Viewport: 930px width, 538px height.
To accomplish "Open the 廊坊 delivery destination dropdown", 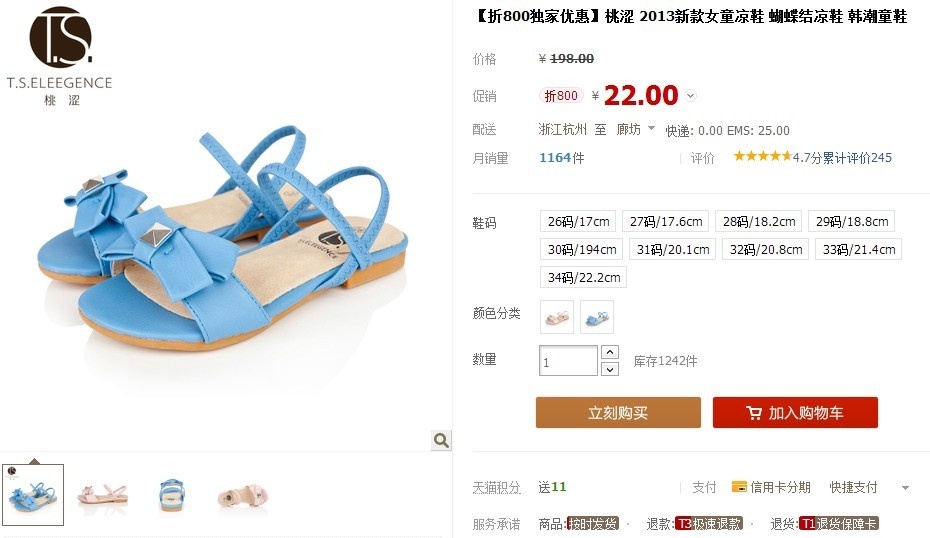I will click(x=635, y=129).
